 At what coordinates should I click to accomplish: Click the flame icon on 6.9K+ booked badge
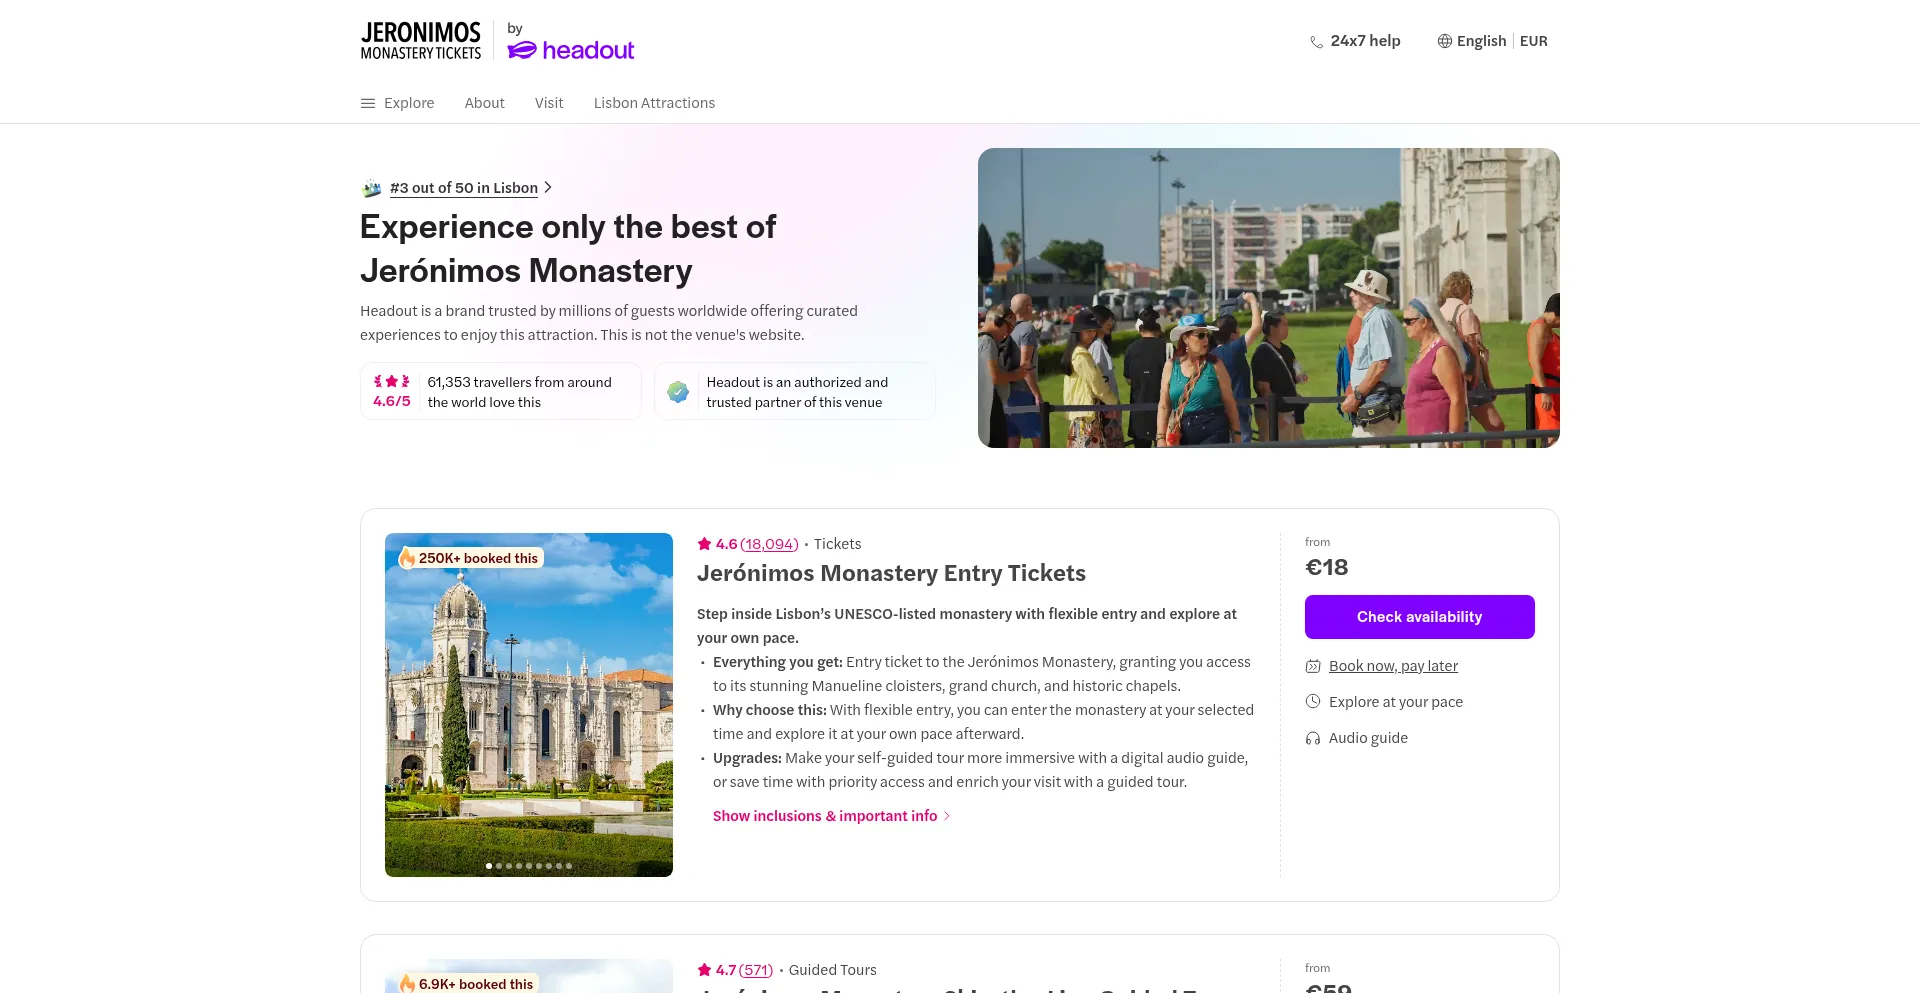point(407,984)
